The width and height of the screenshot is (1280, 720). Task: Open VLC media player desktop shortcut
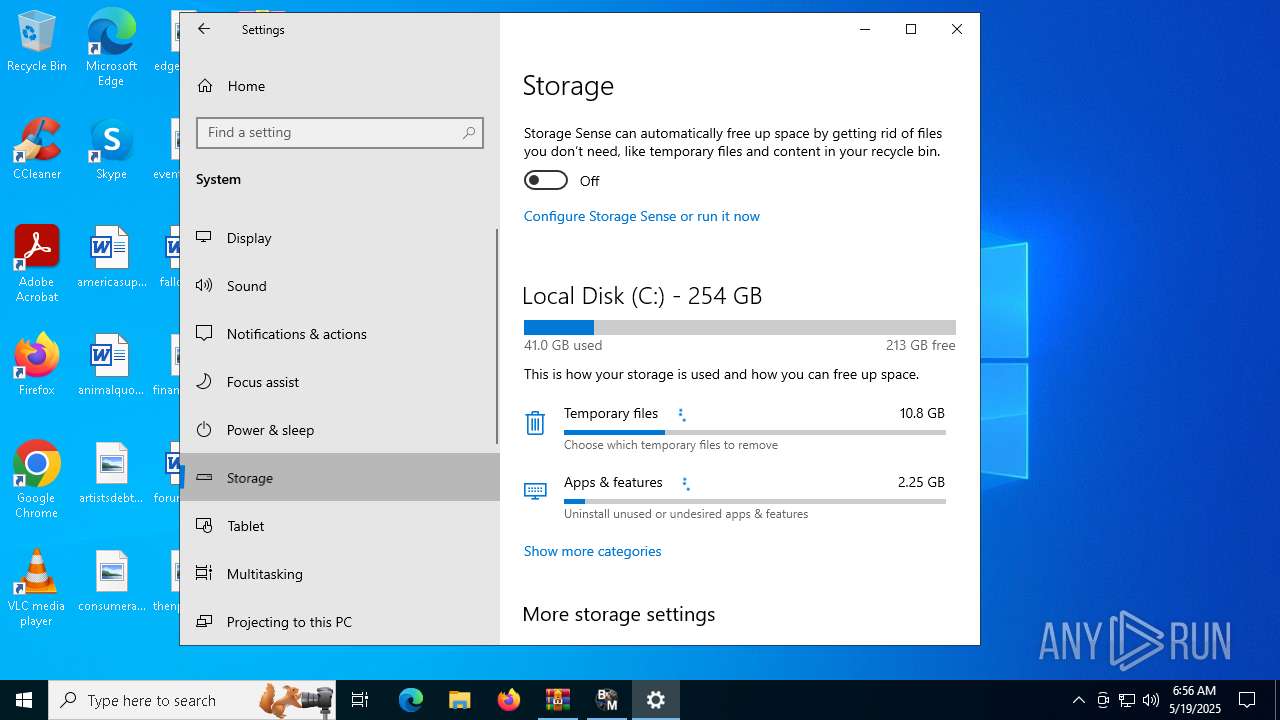click(x=37, y=588)
